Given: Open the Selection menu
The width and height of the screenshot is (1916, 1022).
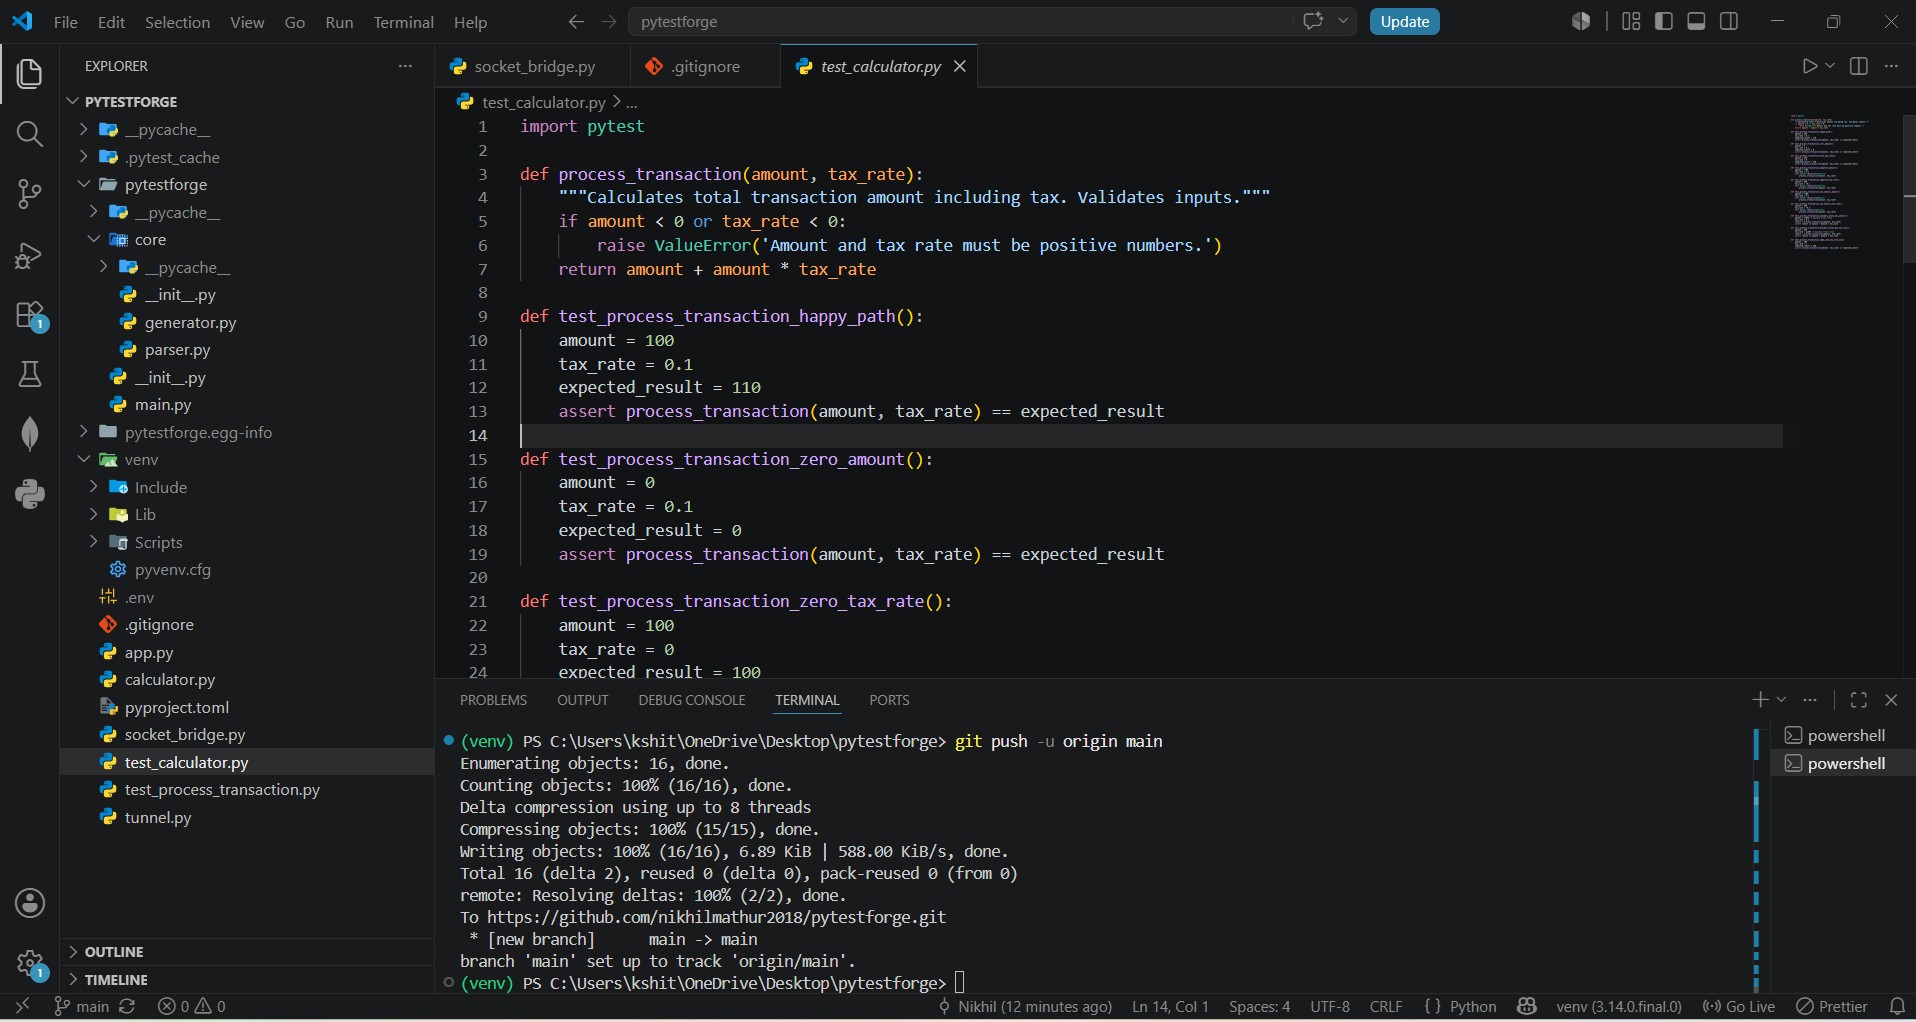Looking at the screenshot, I should [x=177, y=22].
